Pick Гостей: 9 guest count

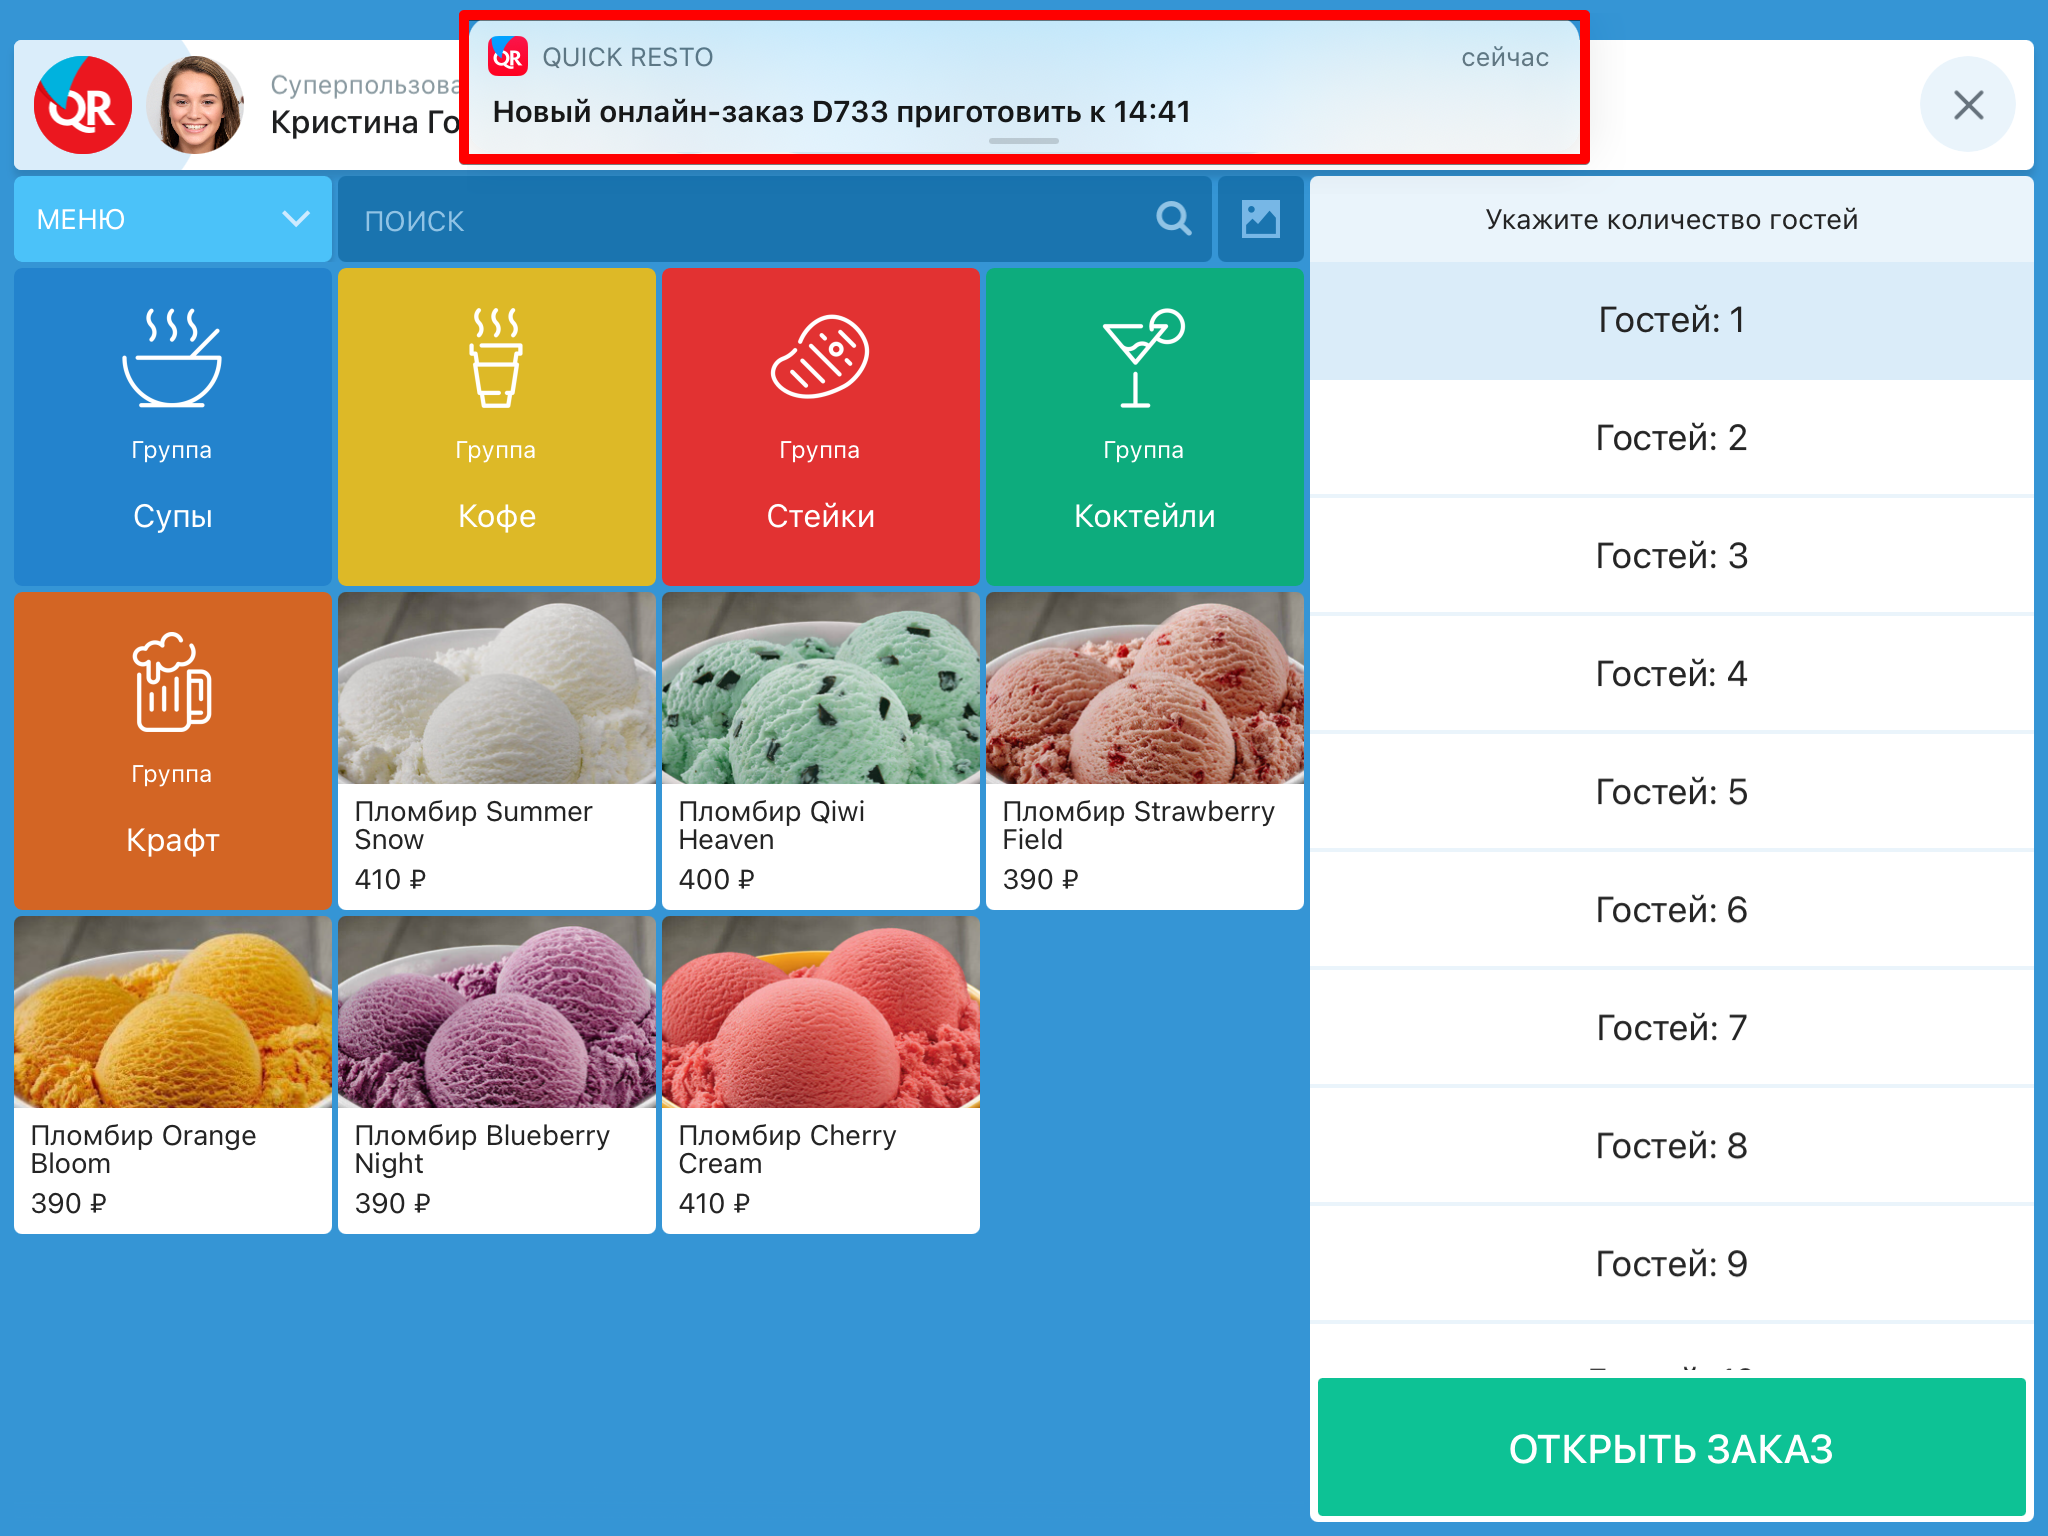[1670, 1264]
